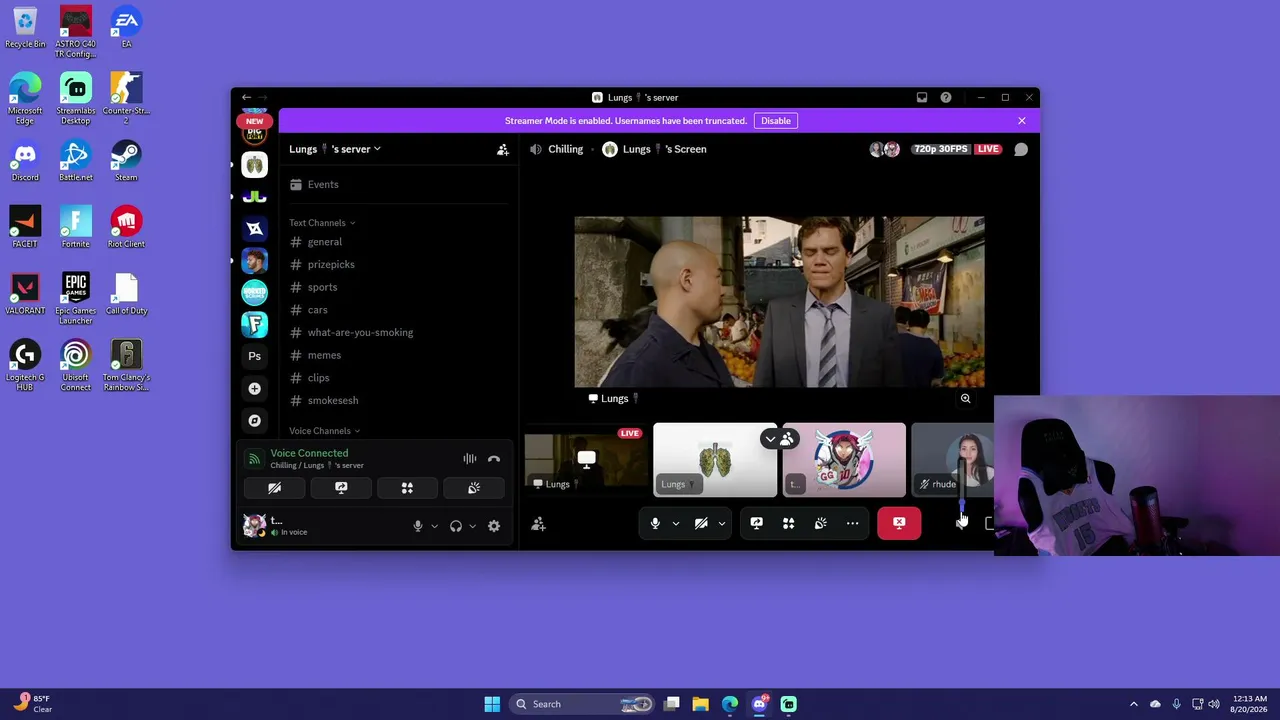This screenshot has height=720, width=1280.
Task: Open output device arrow in user panel
Action: pos(472,526)
